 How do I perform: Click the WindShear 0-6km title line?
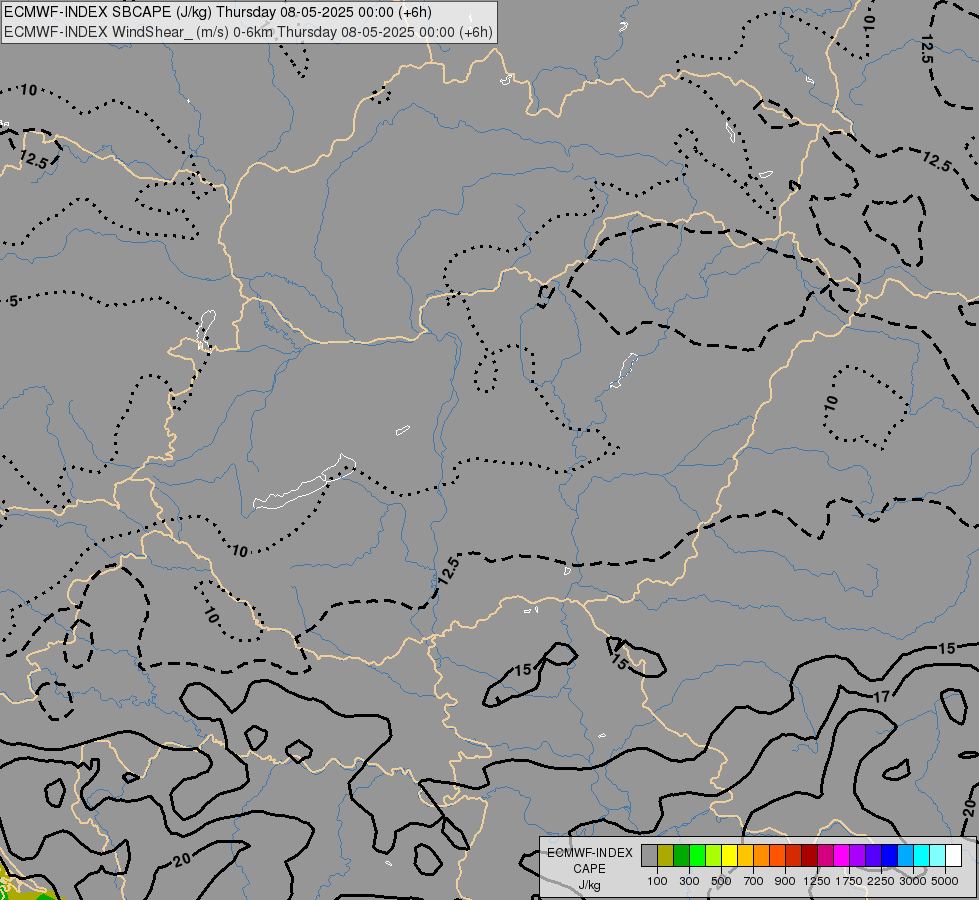pos(248,32)
